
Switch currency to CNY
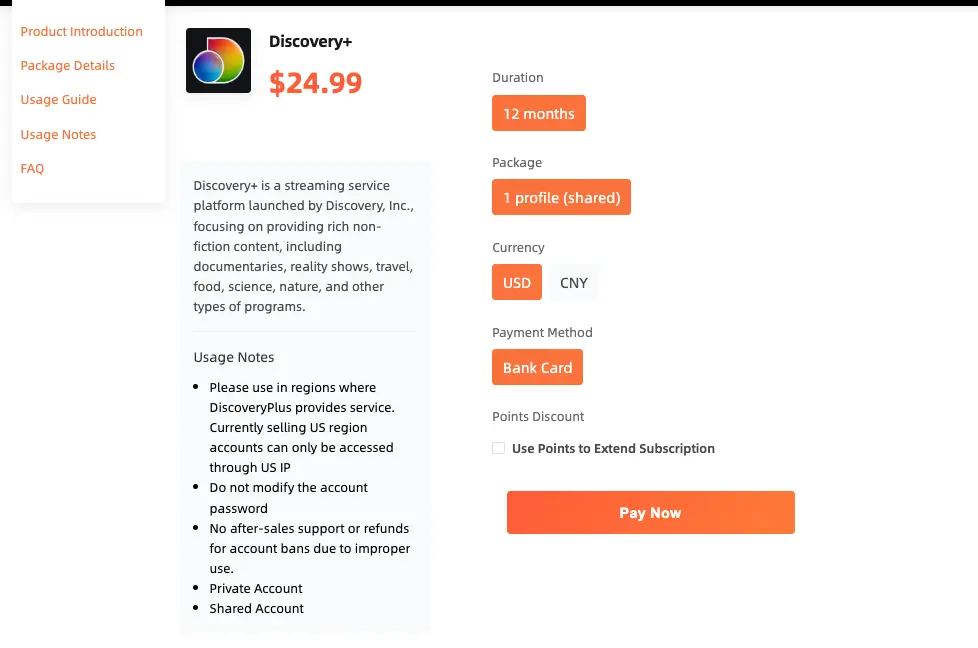point(574,283)
